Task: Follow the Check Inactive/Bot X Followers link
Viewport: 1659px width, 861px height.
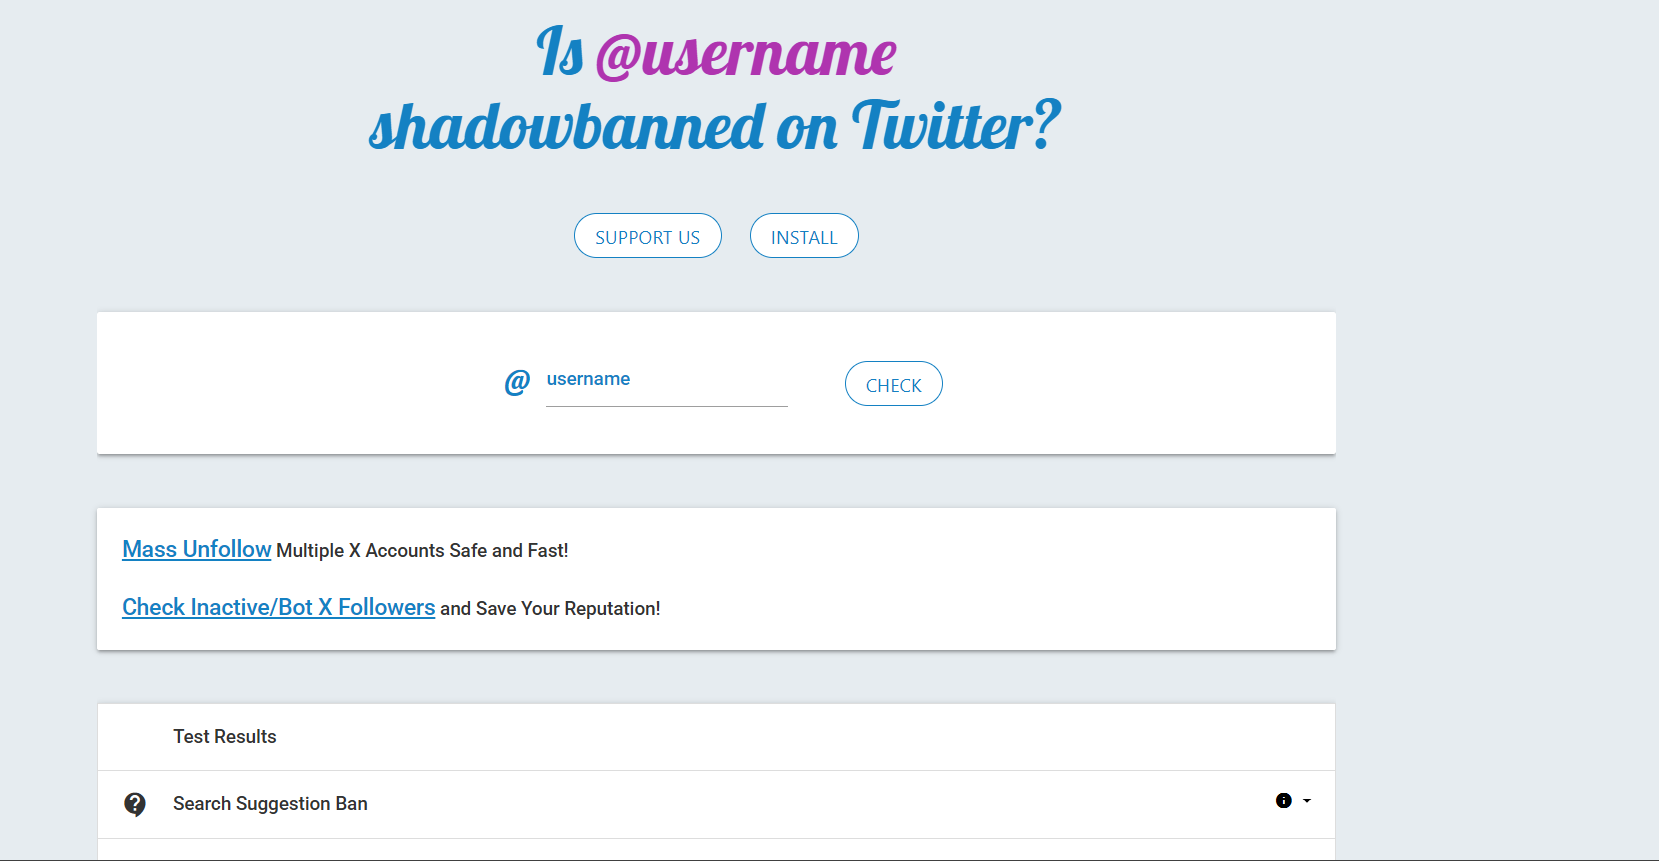Action: pyautogui.click(x=278, y=607)
